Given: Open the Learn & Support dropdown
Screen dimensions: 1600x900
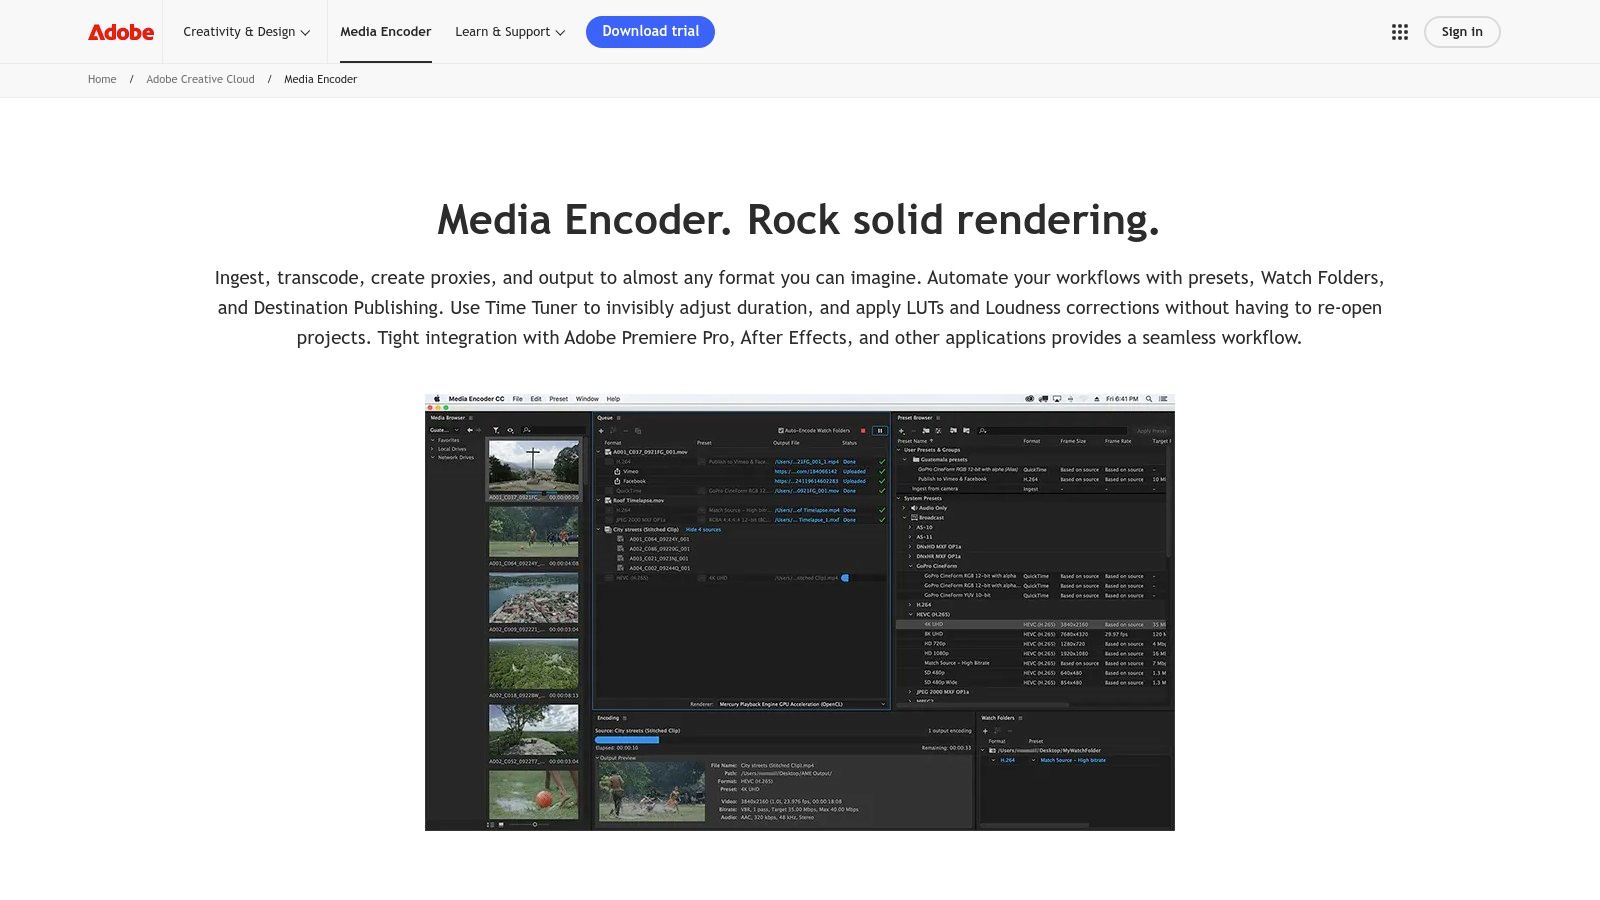Looking at the screenshot, I should point(510,32).
